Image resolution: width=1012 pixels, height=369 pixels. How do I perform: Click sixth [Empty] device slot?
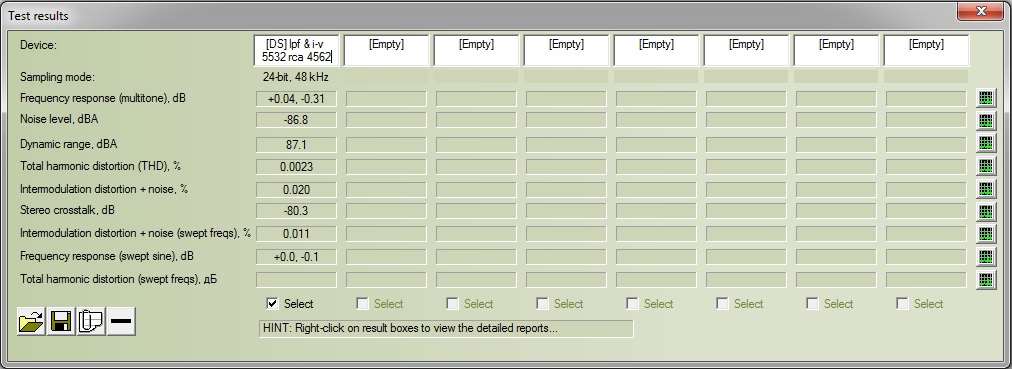[746, 50]
